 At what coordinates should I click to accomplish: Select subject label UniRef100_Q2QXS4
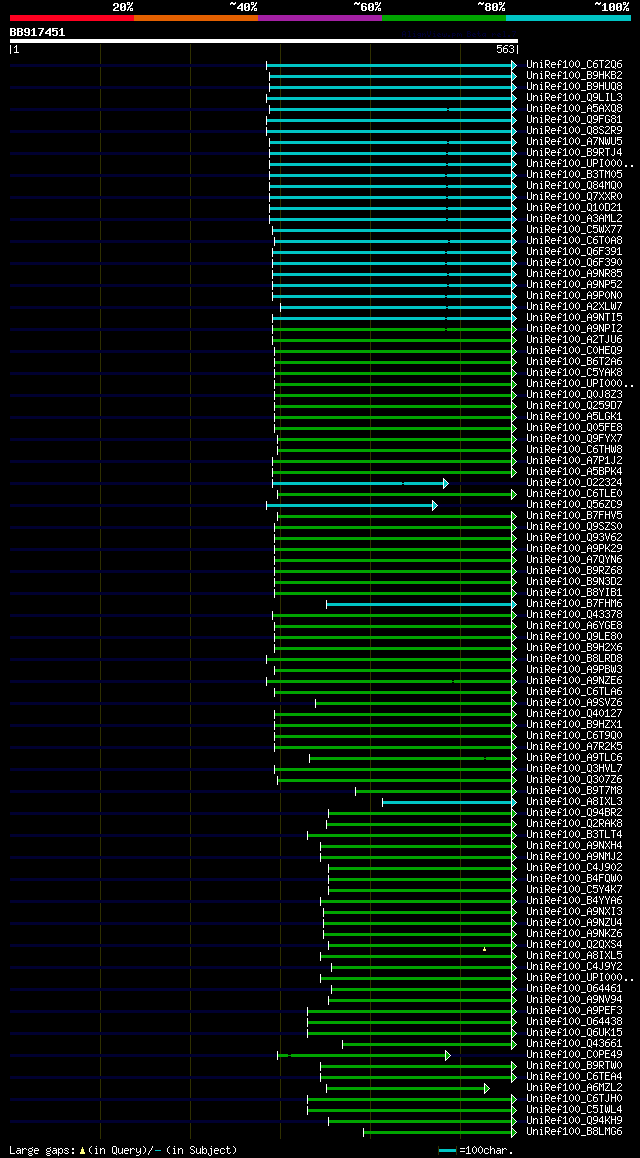[574, 945]
